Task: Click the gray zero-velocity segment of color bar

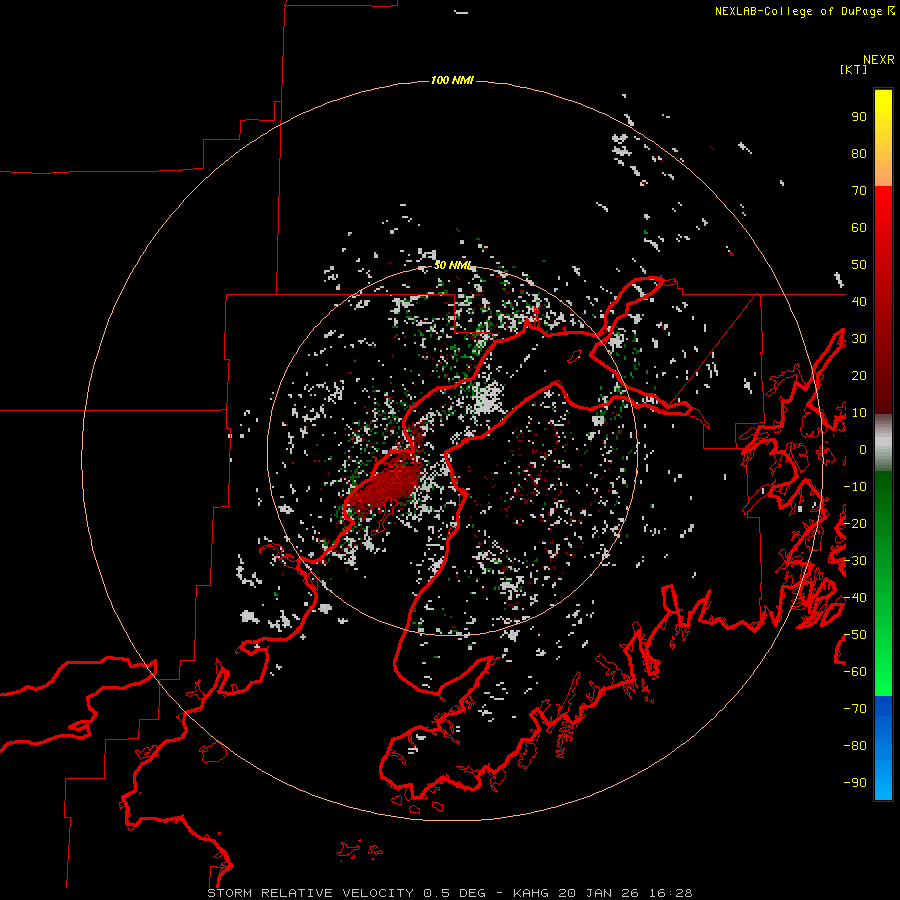Action: 883,443
